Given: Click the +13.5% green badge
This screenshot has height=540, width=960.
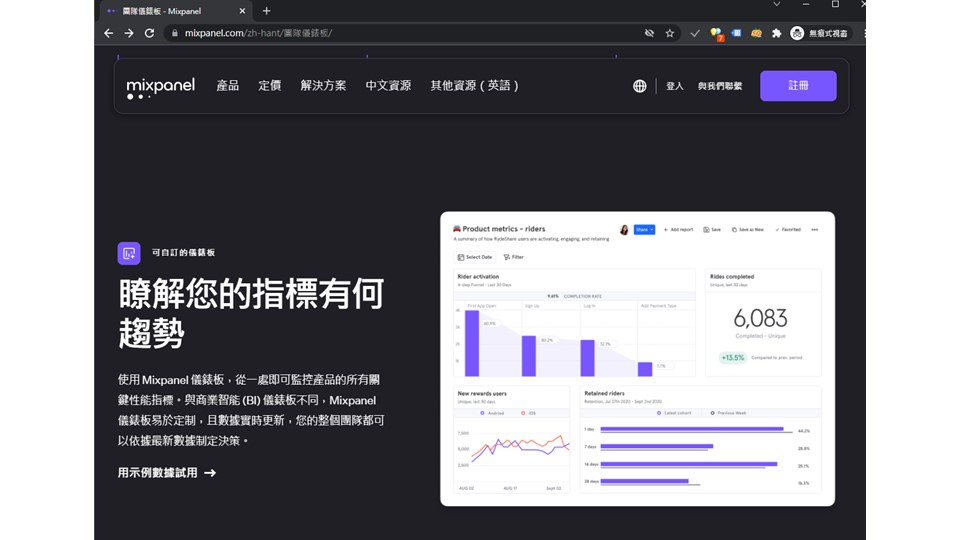Looking at the screenshot, I should (x=732, y=358).
